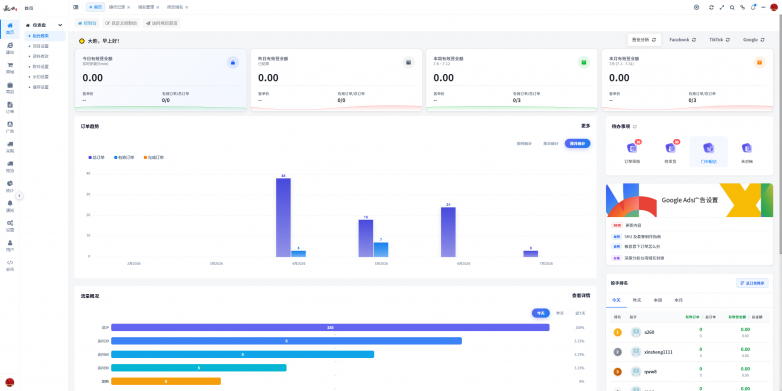This screenshot has height=391, width=782.
Task: Open the browser globe site-building icon in the left rail
Action: (10, 45)
